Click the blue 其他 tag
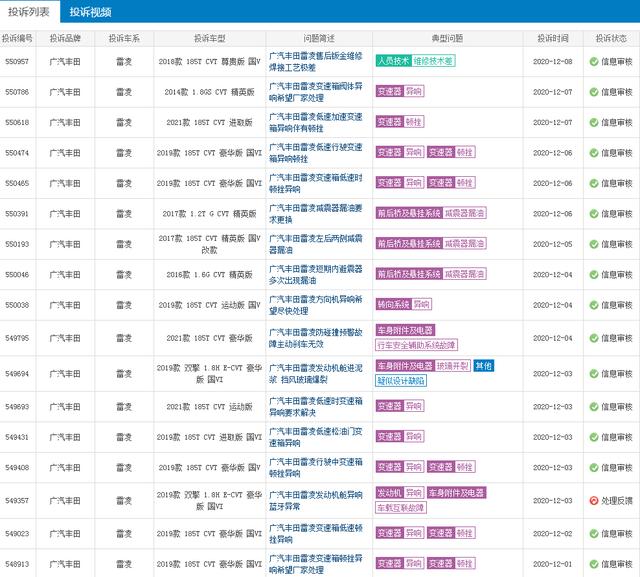The image size is (640, 577). [x=483, y=366]
